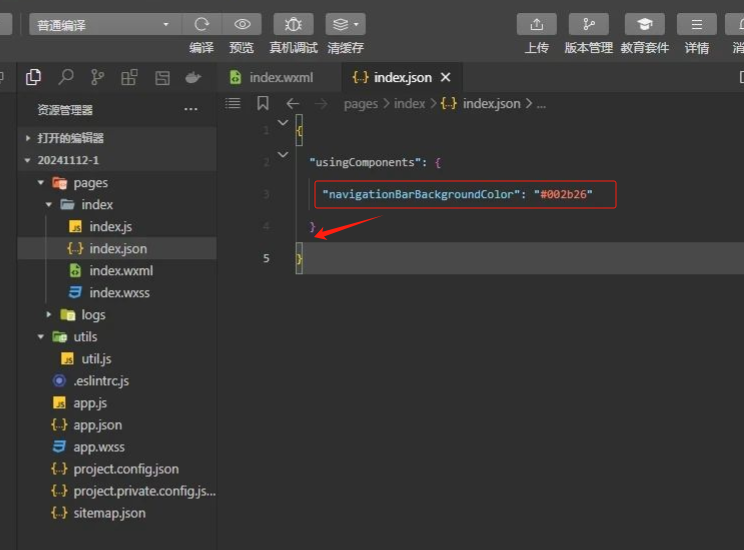The image size is (744, 550).
Task: Open version management branch icon
Action: click(x=588, y=24)
